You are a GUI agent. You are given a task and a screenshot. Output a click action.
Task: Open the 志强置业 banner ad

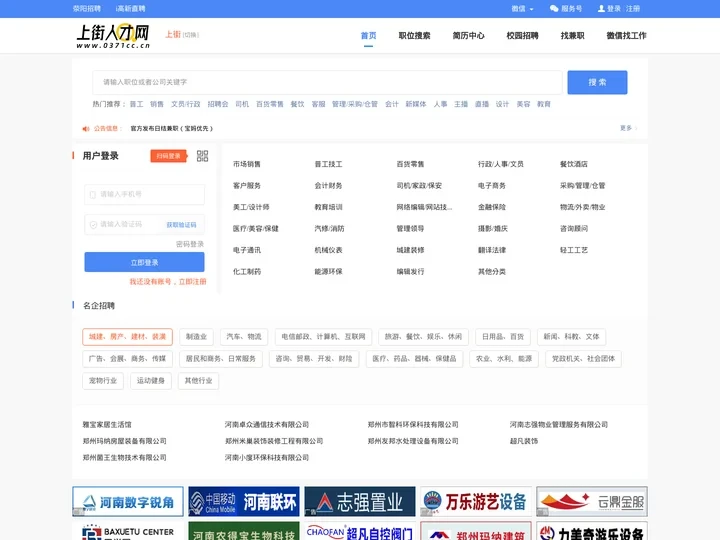360,501
